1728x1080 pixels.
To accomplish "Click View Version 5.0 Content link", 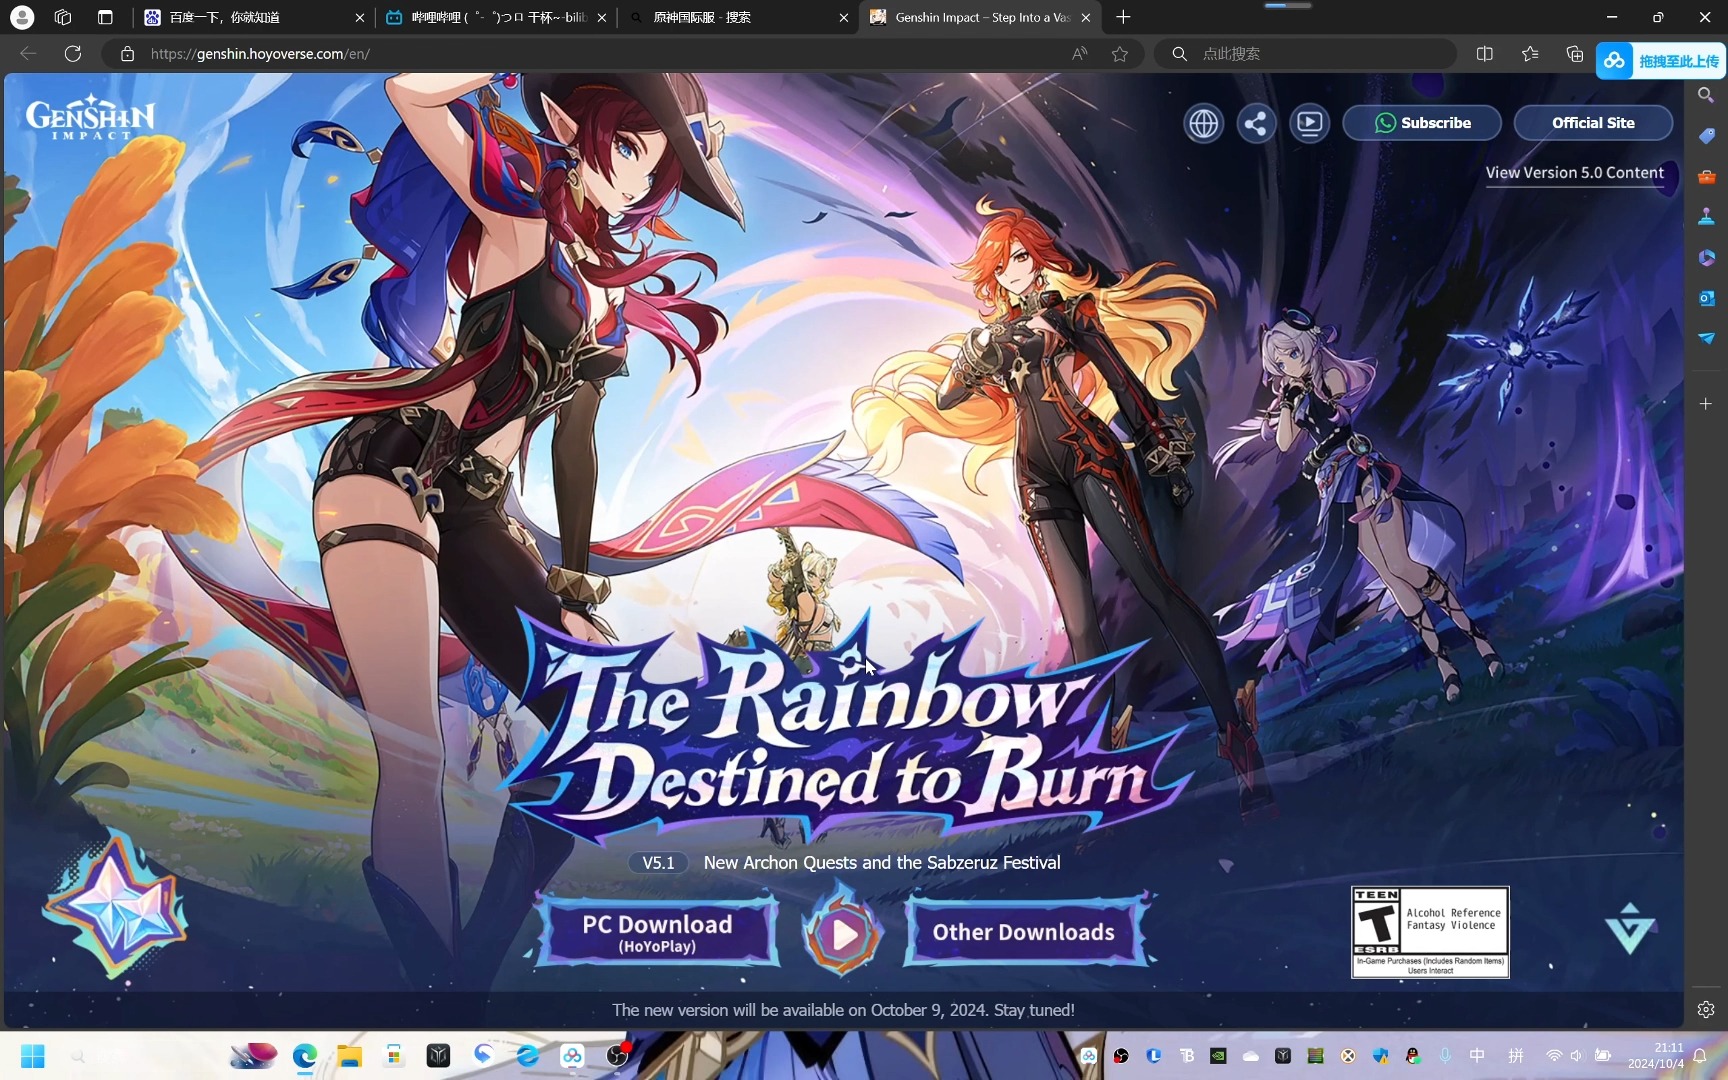I will (1574, 172).
